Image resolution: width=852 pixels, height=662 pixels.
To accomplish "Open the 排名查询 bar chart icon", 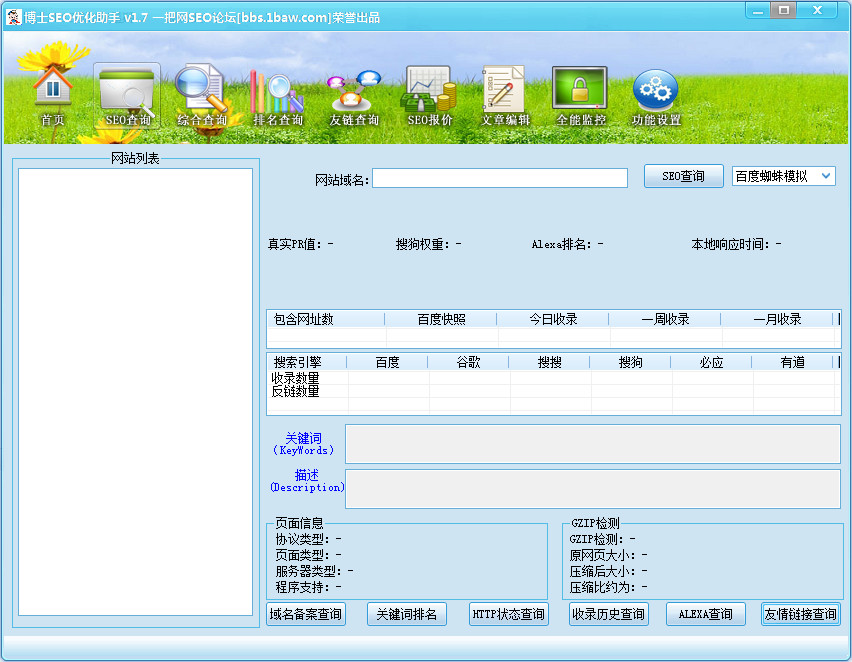I will 277,97.
